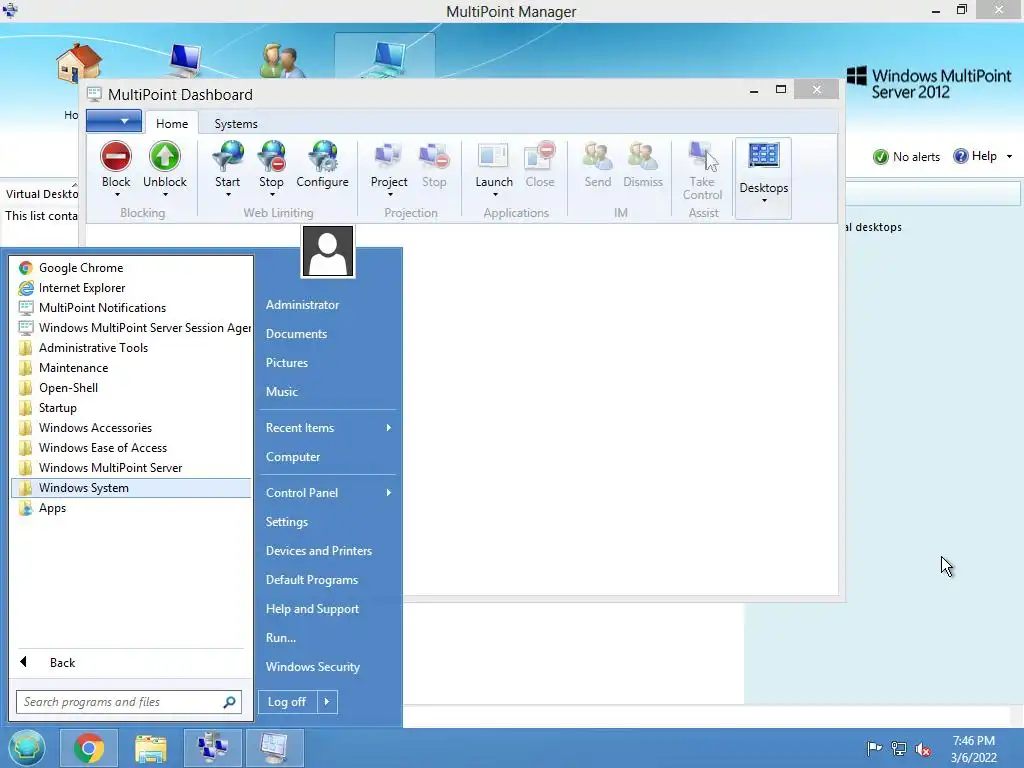Open the Windows System folder
1024x768 pixels.
point(131,488)
